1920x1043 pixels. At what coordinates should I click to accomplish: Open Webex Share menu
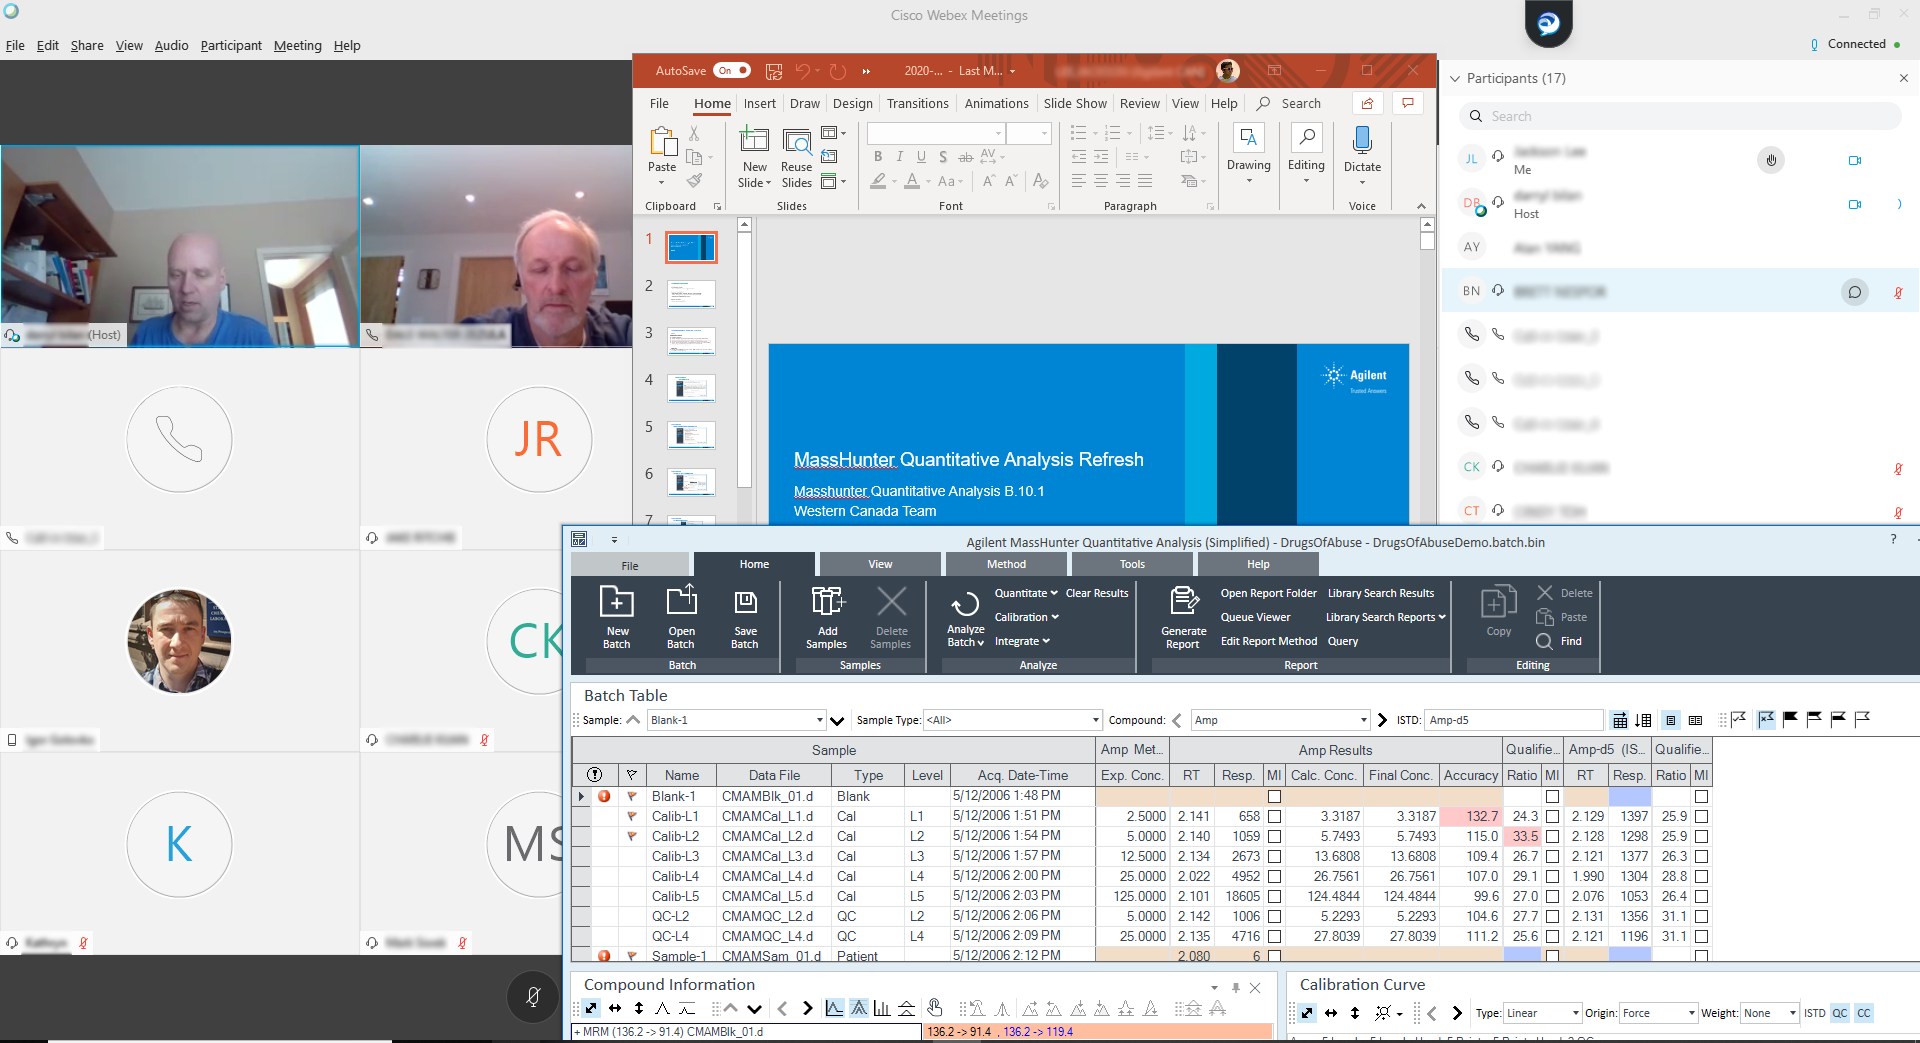(x=87, y=45)
